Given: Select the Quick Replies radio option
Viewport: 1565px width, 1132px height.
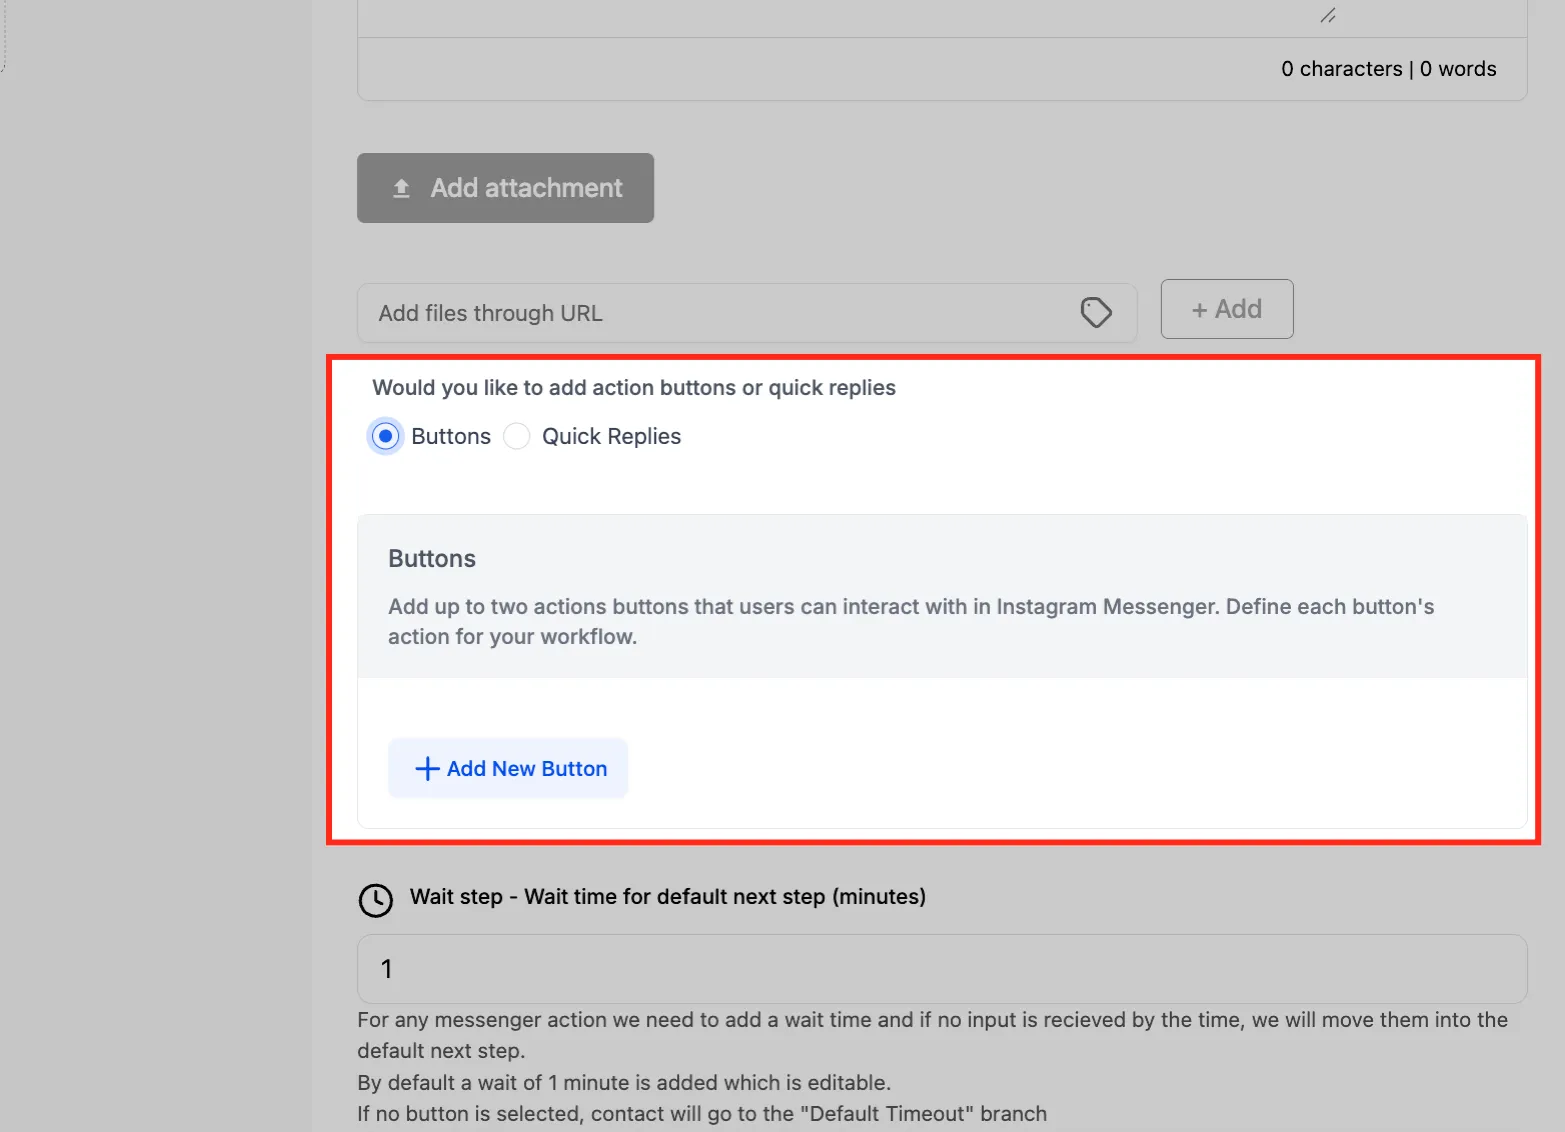Looking at the screenshot, I should click(x=517, y=436).
